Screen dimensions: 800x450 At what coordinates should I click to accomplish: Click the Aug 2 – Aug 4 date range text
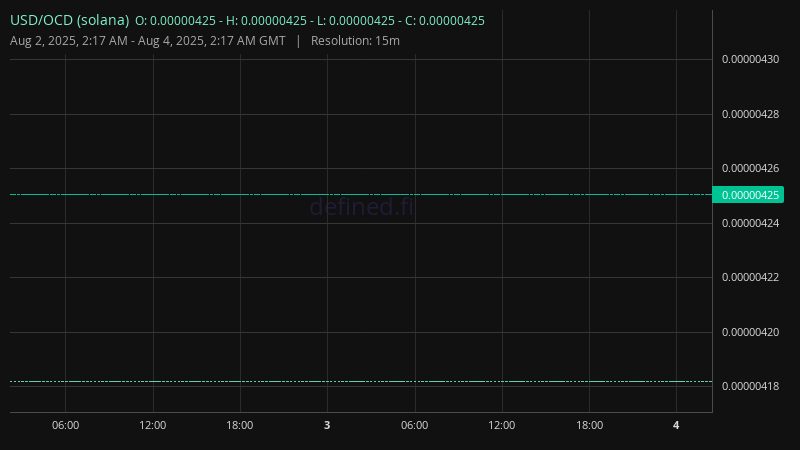pos(147,41)
